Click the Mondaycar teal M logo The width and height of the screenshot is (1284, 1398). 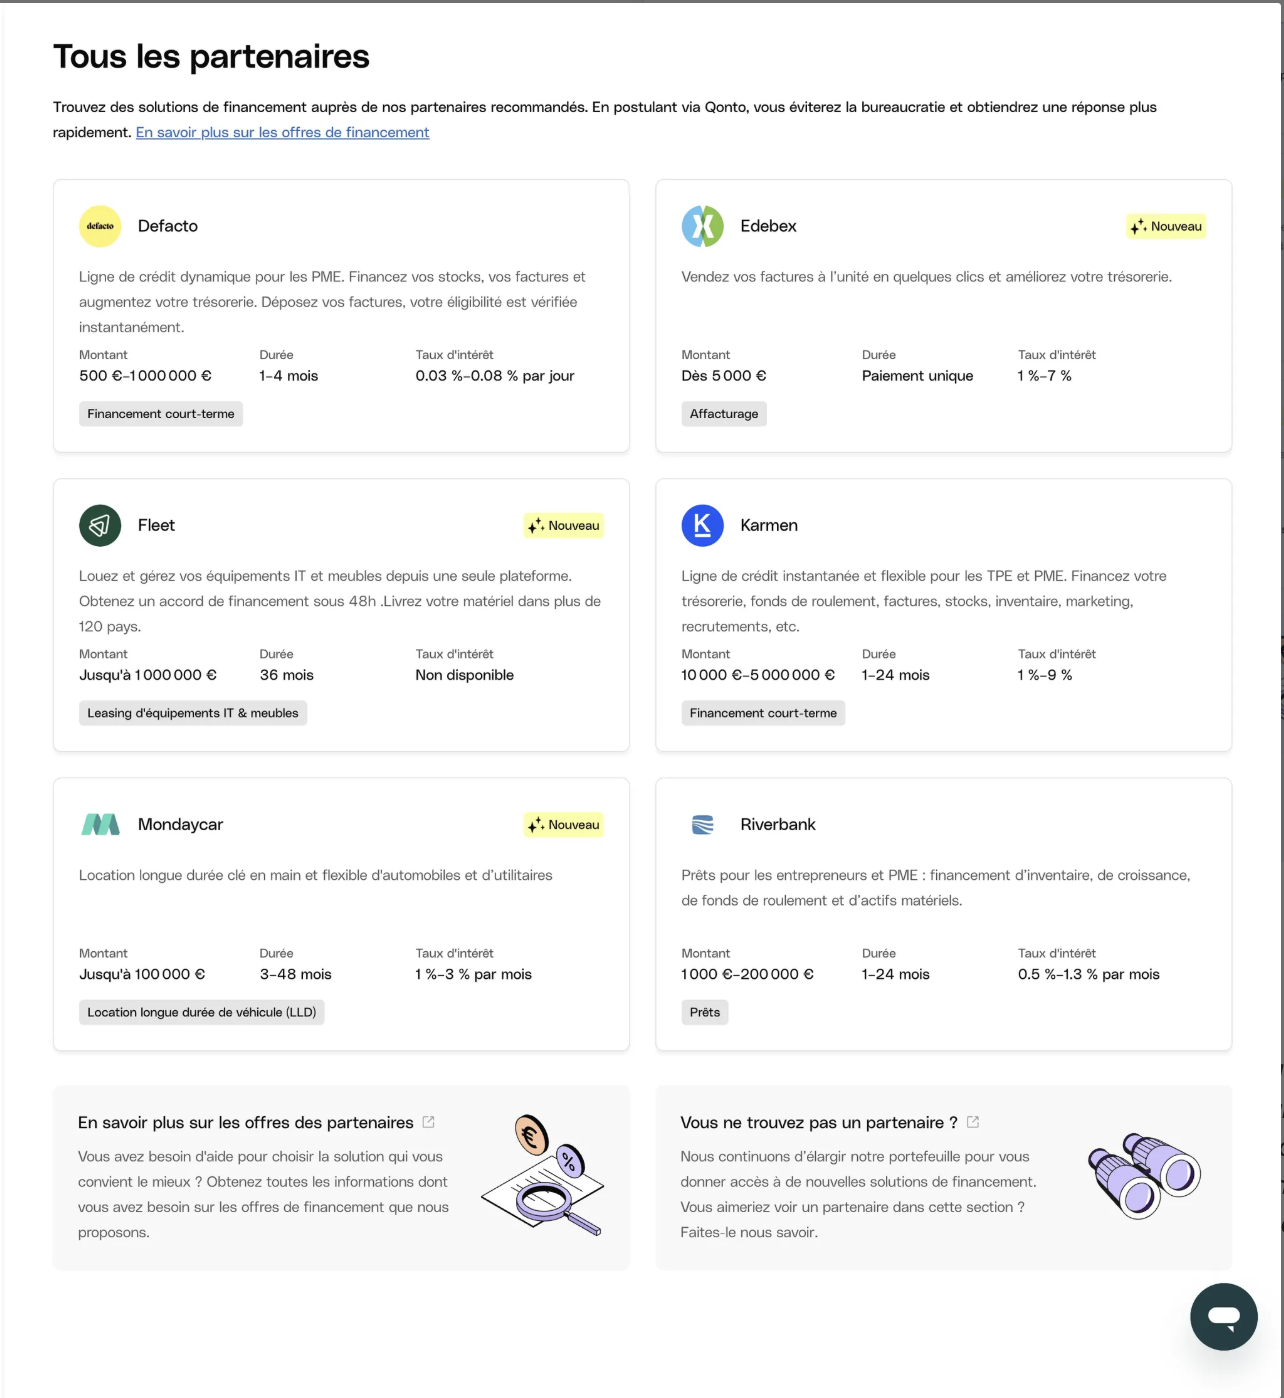(100, 824)
